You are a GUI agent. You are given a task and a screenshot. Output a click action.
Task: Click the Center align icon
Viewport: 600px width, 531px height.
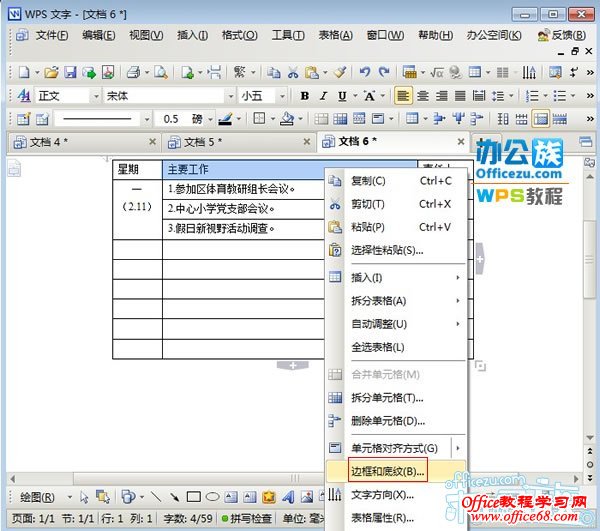coord(422,96)
